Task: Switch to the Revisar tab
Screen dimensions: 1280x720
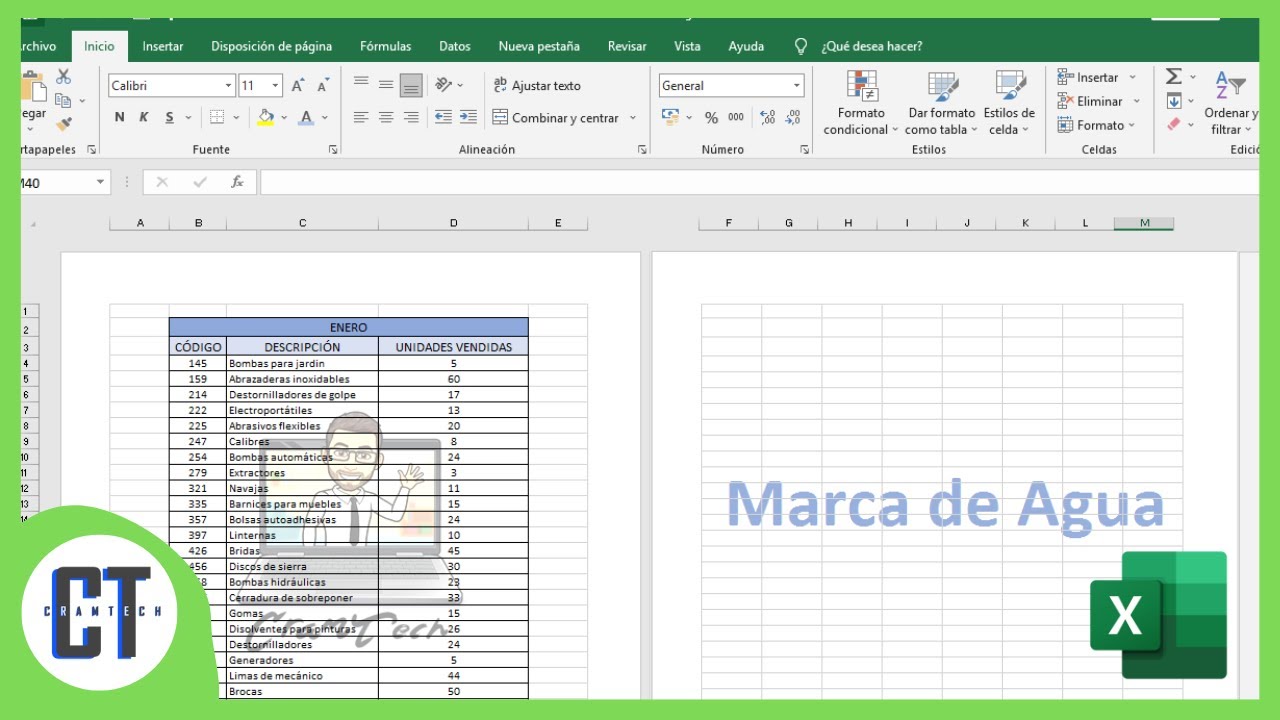Action: tap(627, 46)
